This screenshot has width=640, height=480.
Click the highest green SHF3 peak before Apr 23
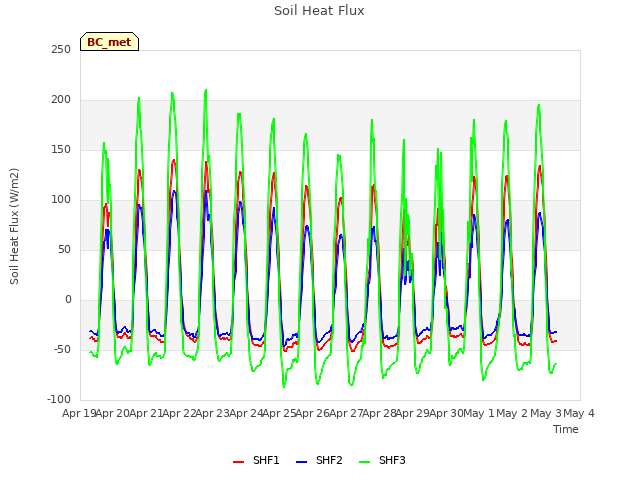point(206,90)
